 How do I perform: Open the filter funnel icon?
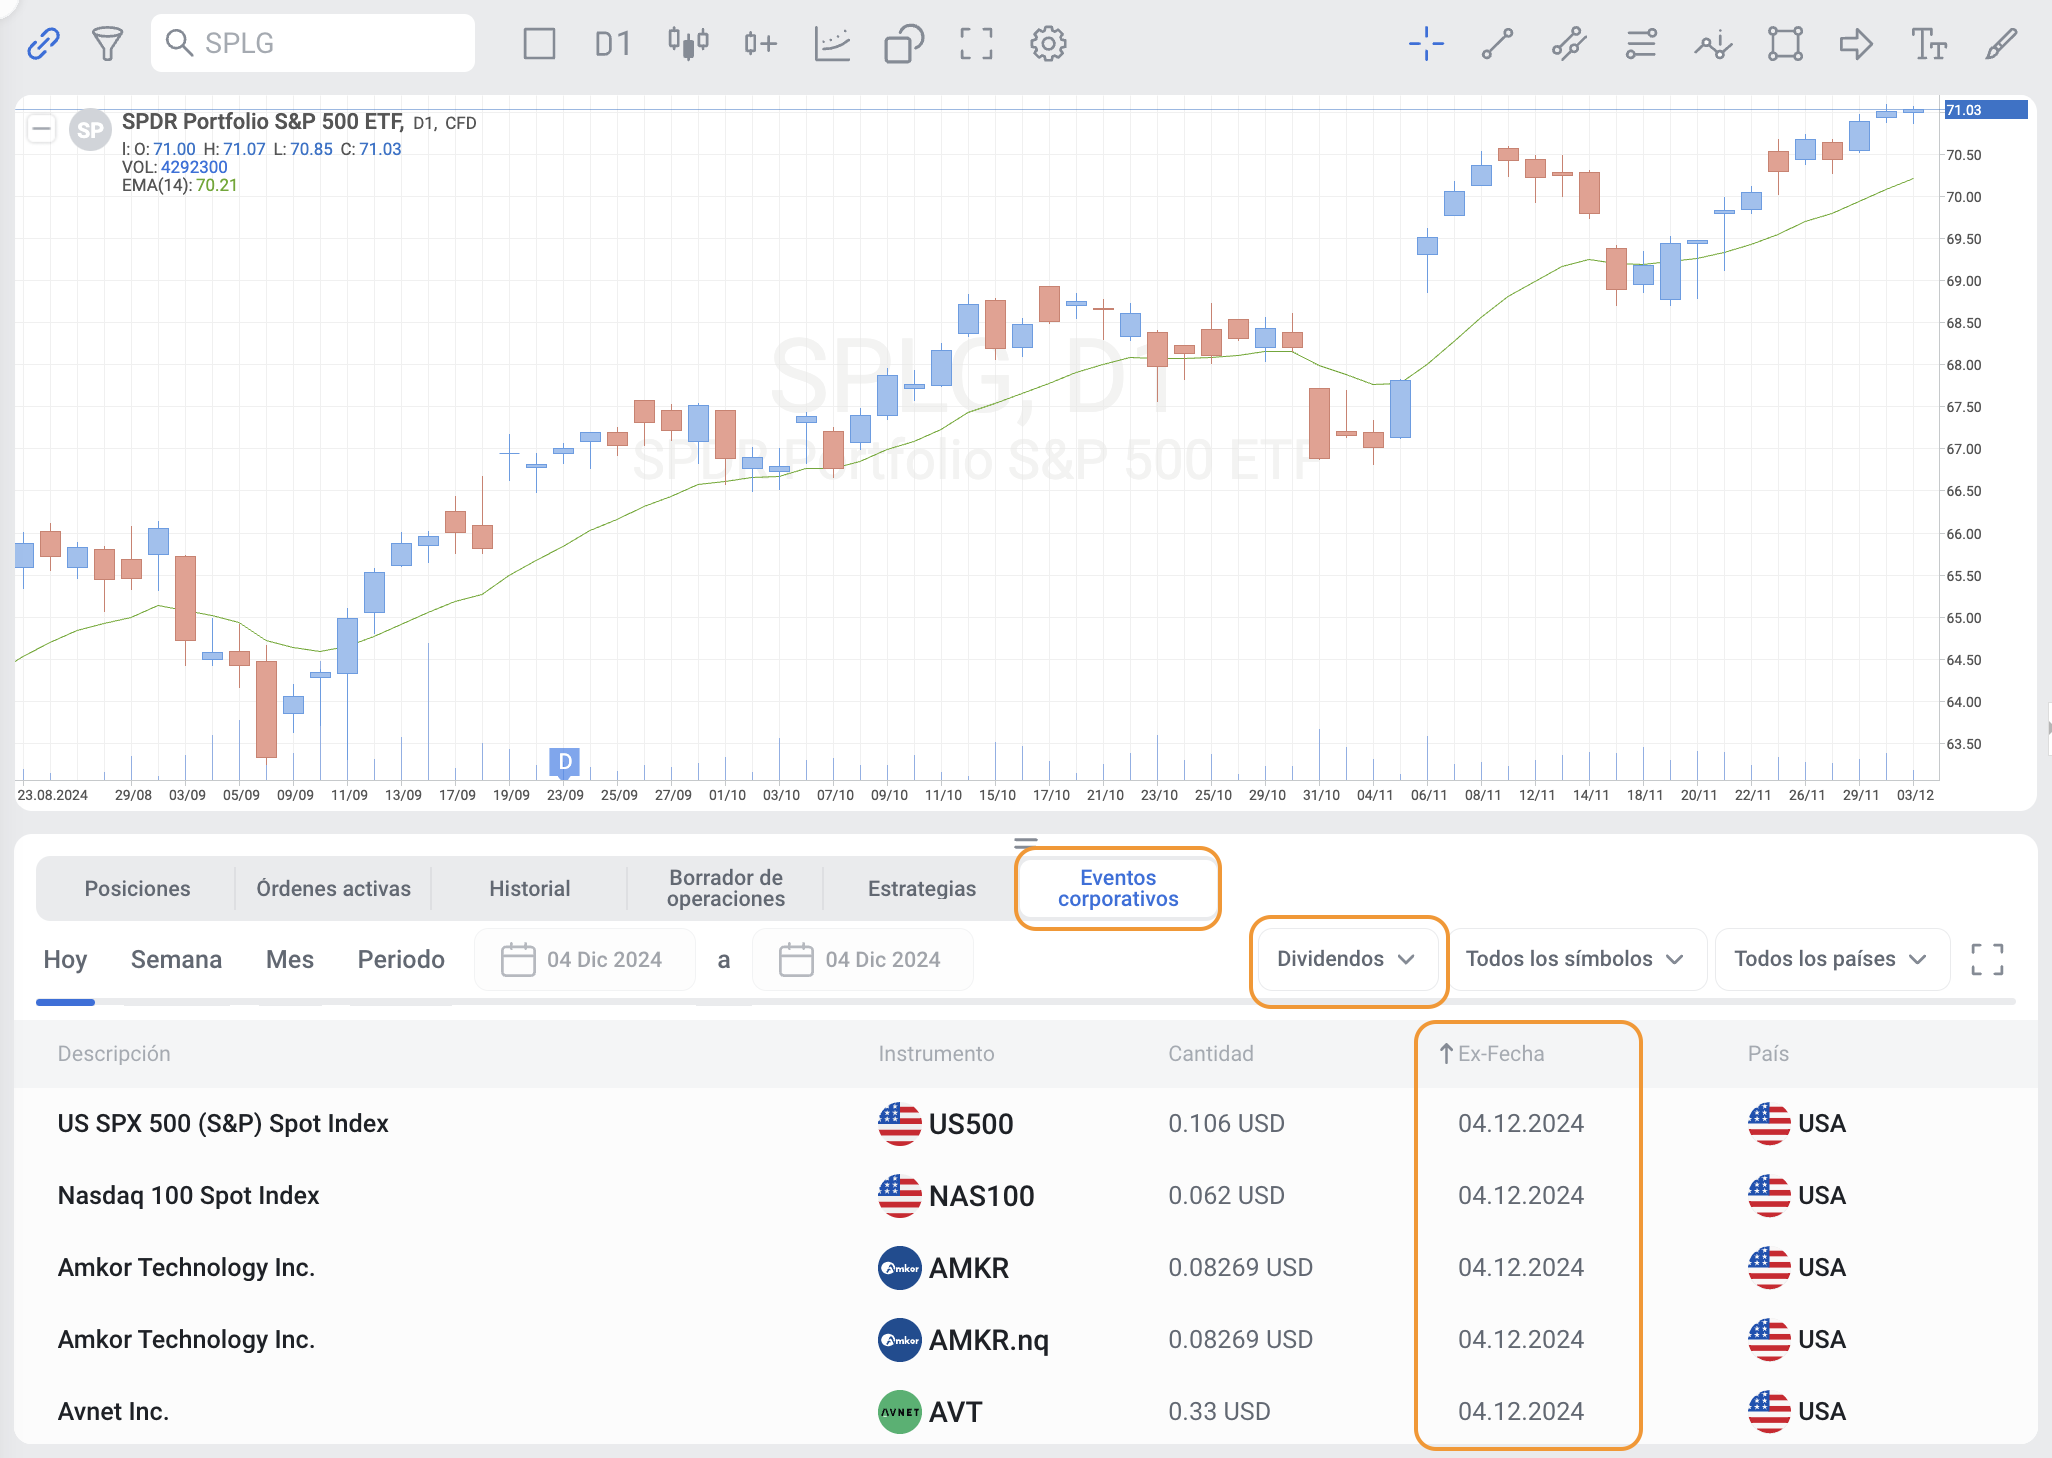107,43
